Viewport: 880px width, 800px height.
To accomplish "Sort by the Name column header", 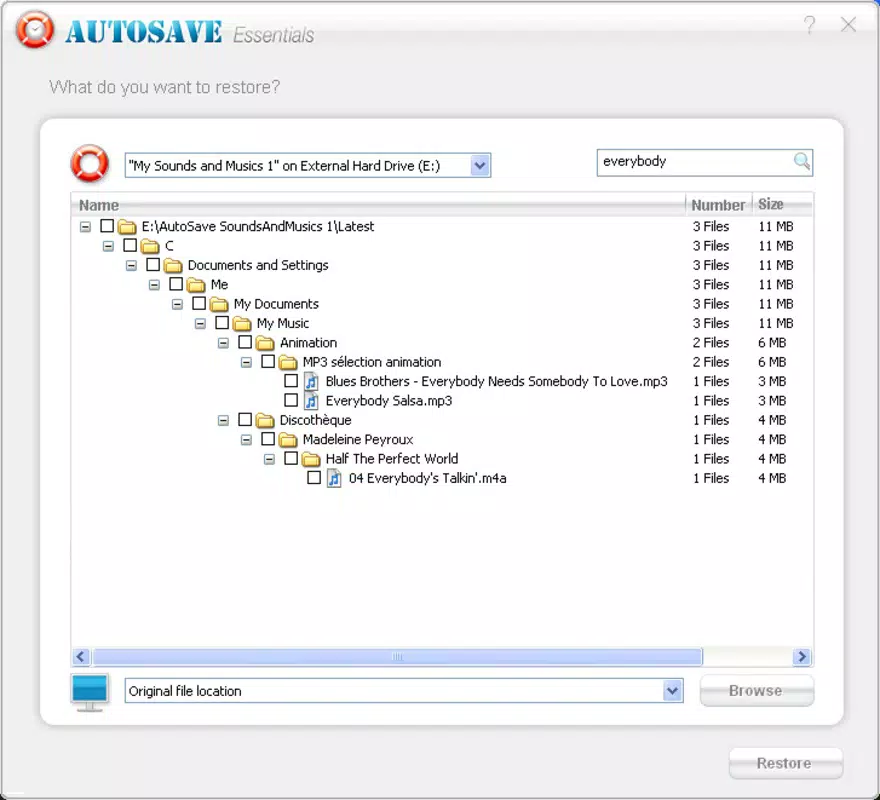I will 378,205.
